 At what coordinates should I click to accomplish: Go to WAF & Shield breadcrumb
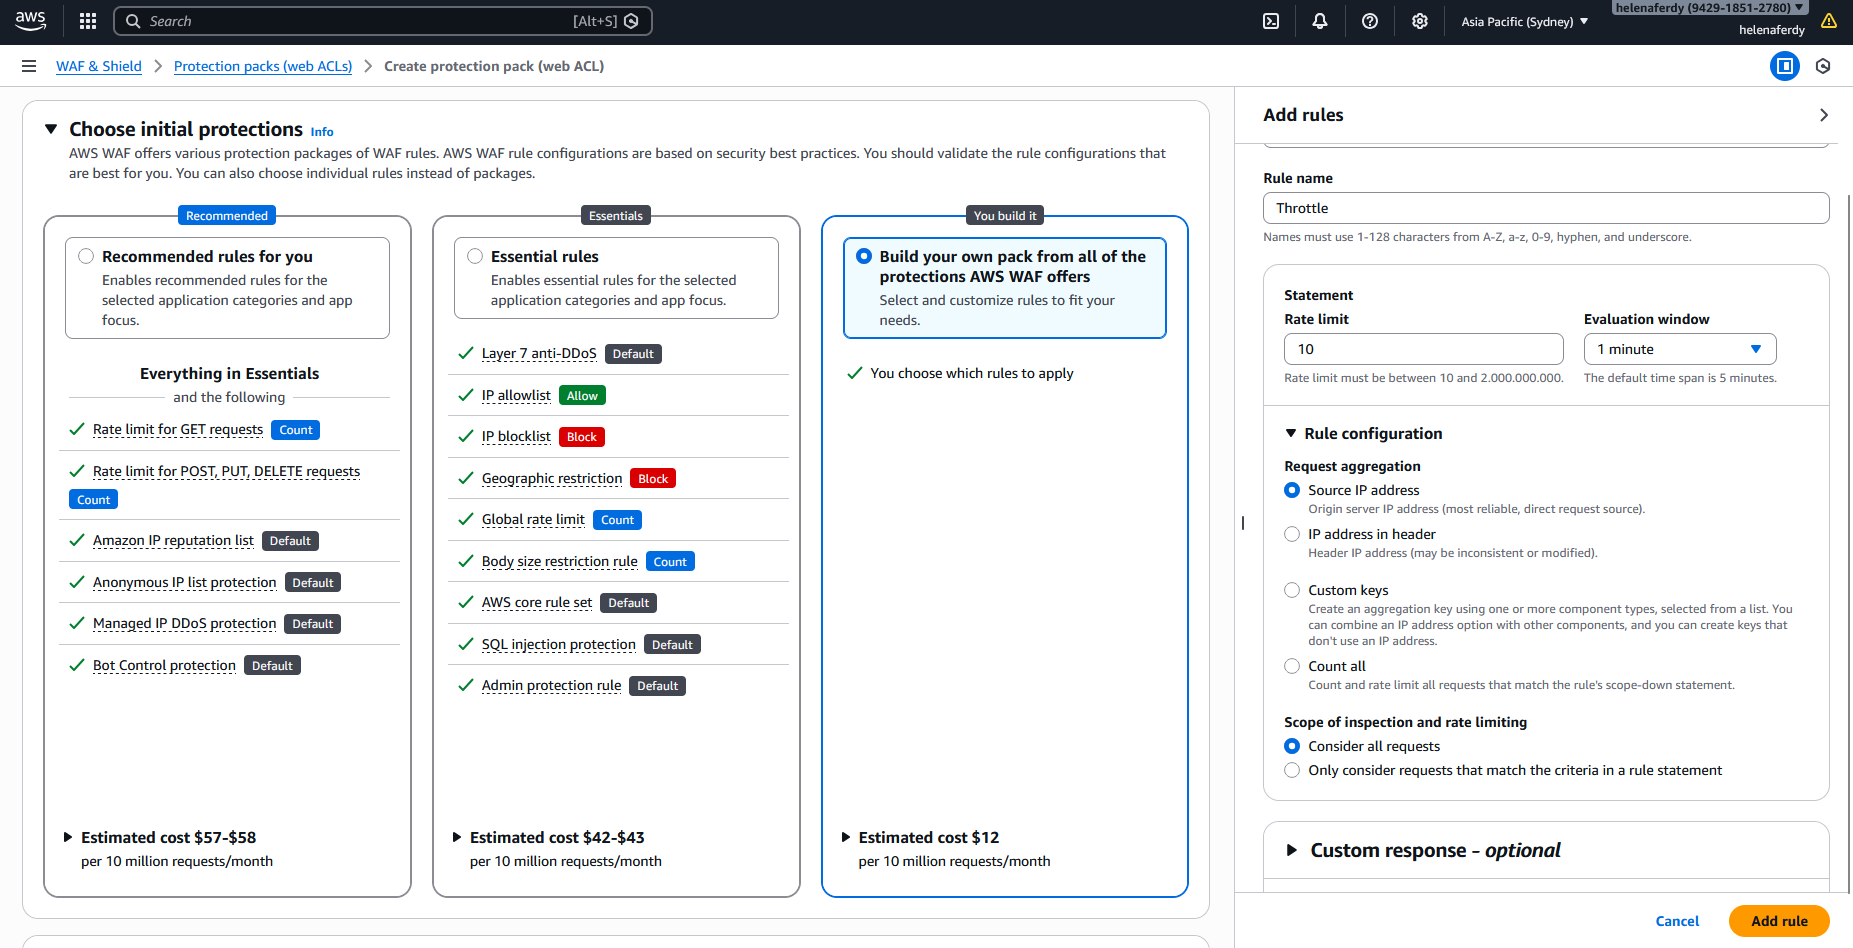click(x=98, y=66)
